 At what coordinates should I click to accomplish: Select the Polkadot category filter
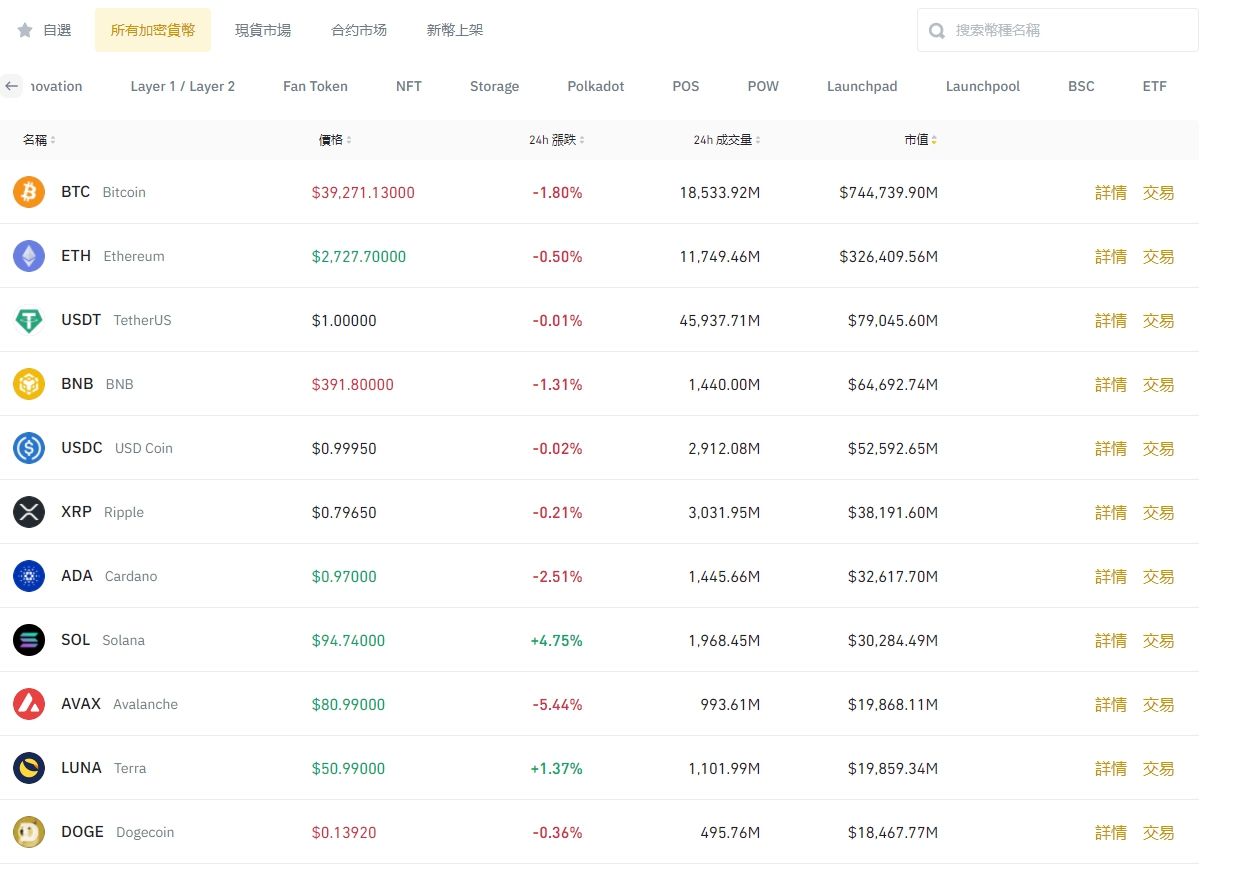click(x=596, y=86)
